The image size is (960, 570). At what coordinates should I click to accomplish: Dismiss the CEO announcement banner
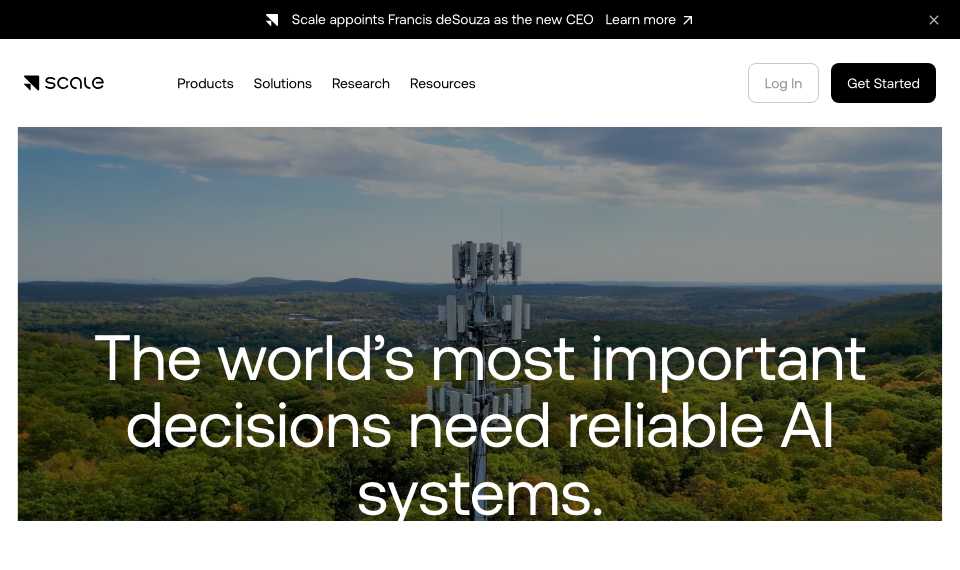(x=934, y=20)
